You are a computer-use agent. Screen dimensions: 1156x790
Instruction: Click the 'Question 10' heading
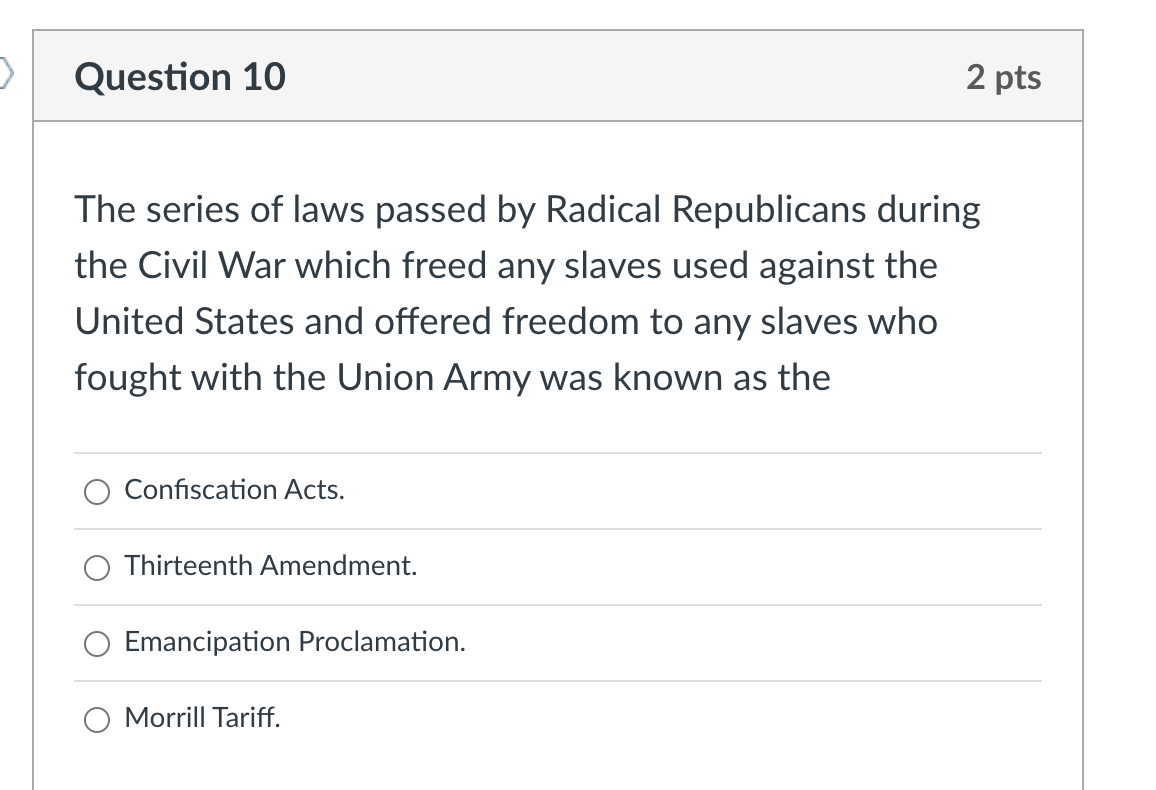(180, 77)
